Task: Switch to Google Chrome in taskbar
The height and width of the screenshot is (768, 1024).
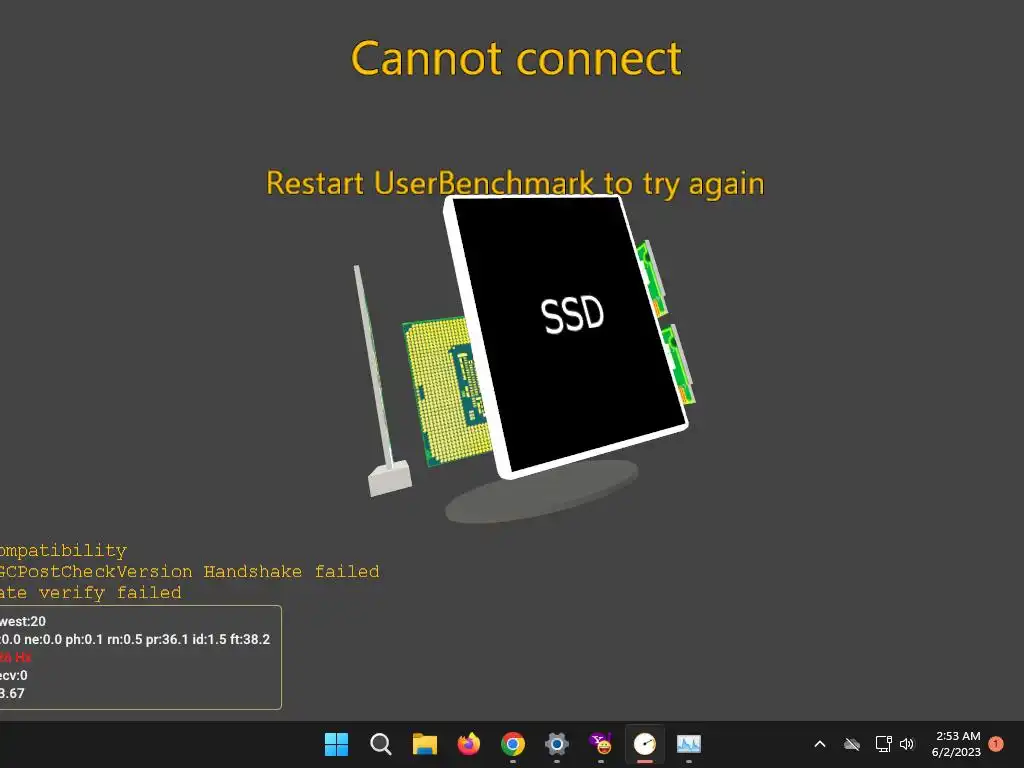Action: (513, 744)
